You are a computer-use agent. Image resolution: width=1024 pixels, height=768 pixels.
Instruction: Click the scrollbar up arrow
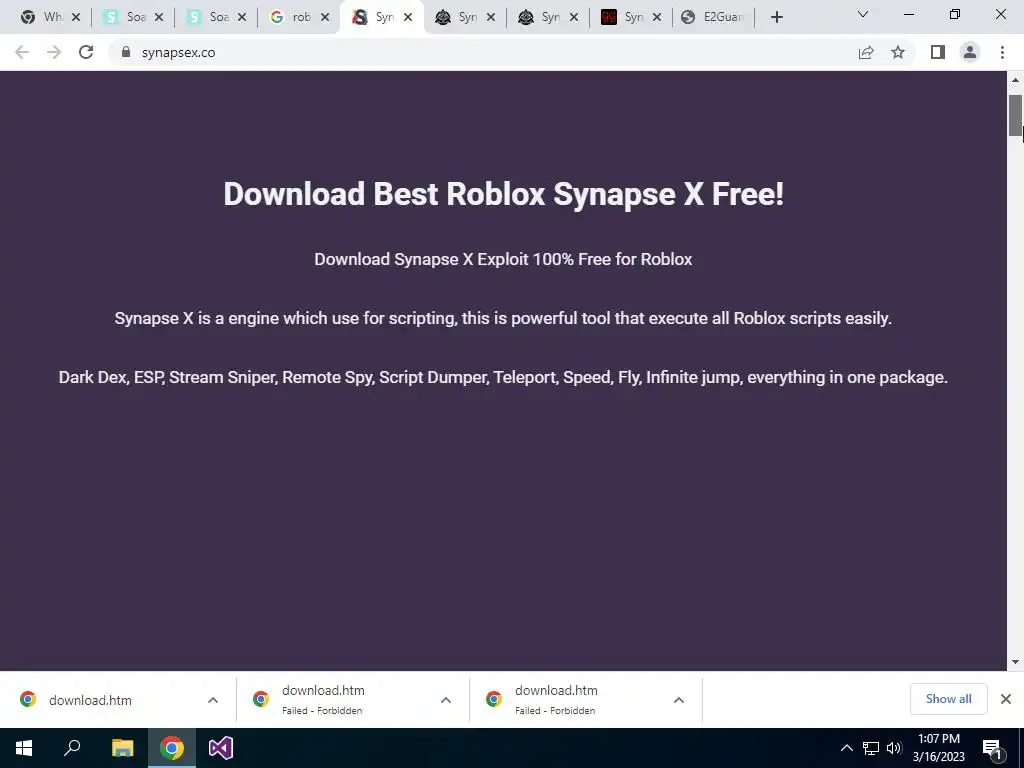(1015, 80)
